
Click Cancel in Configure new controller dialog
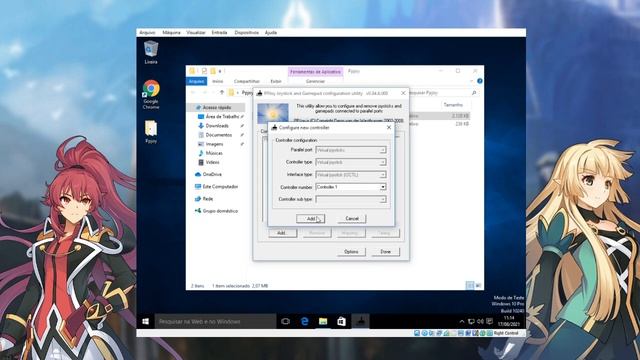point(352,219)
